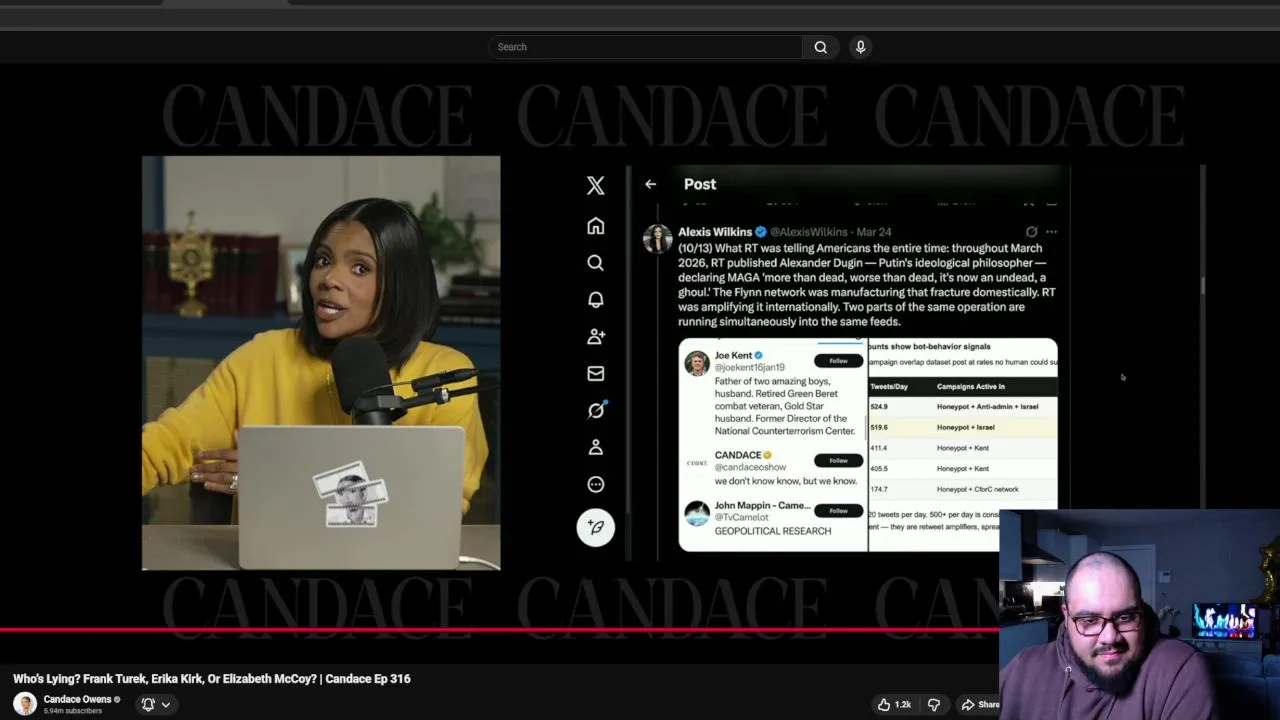
Task: Click @joekent16jan19 handle text
Action: point(750,368)
